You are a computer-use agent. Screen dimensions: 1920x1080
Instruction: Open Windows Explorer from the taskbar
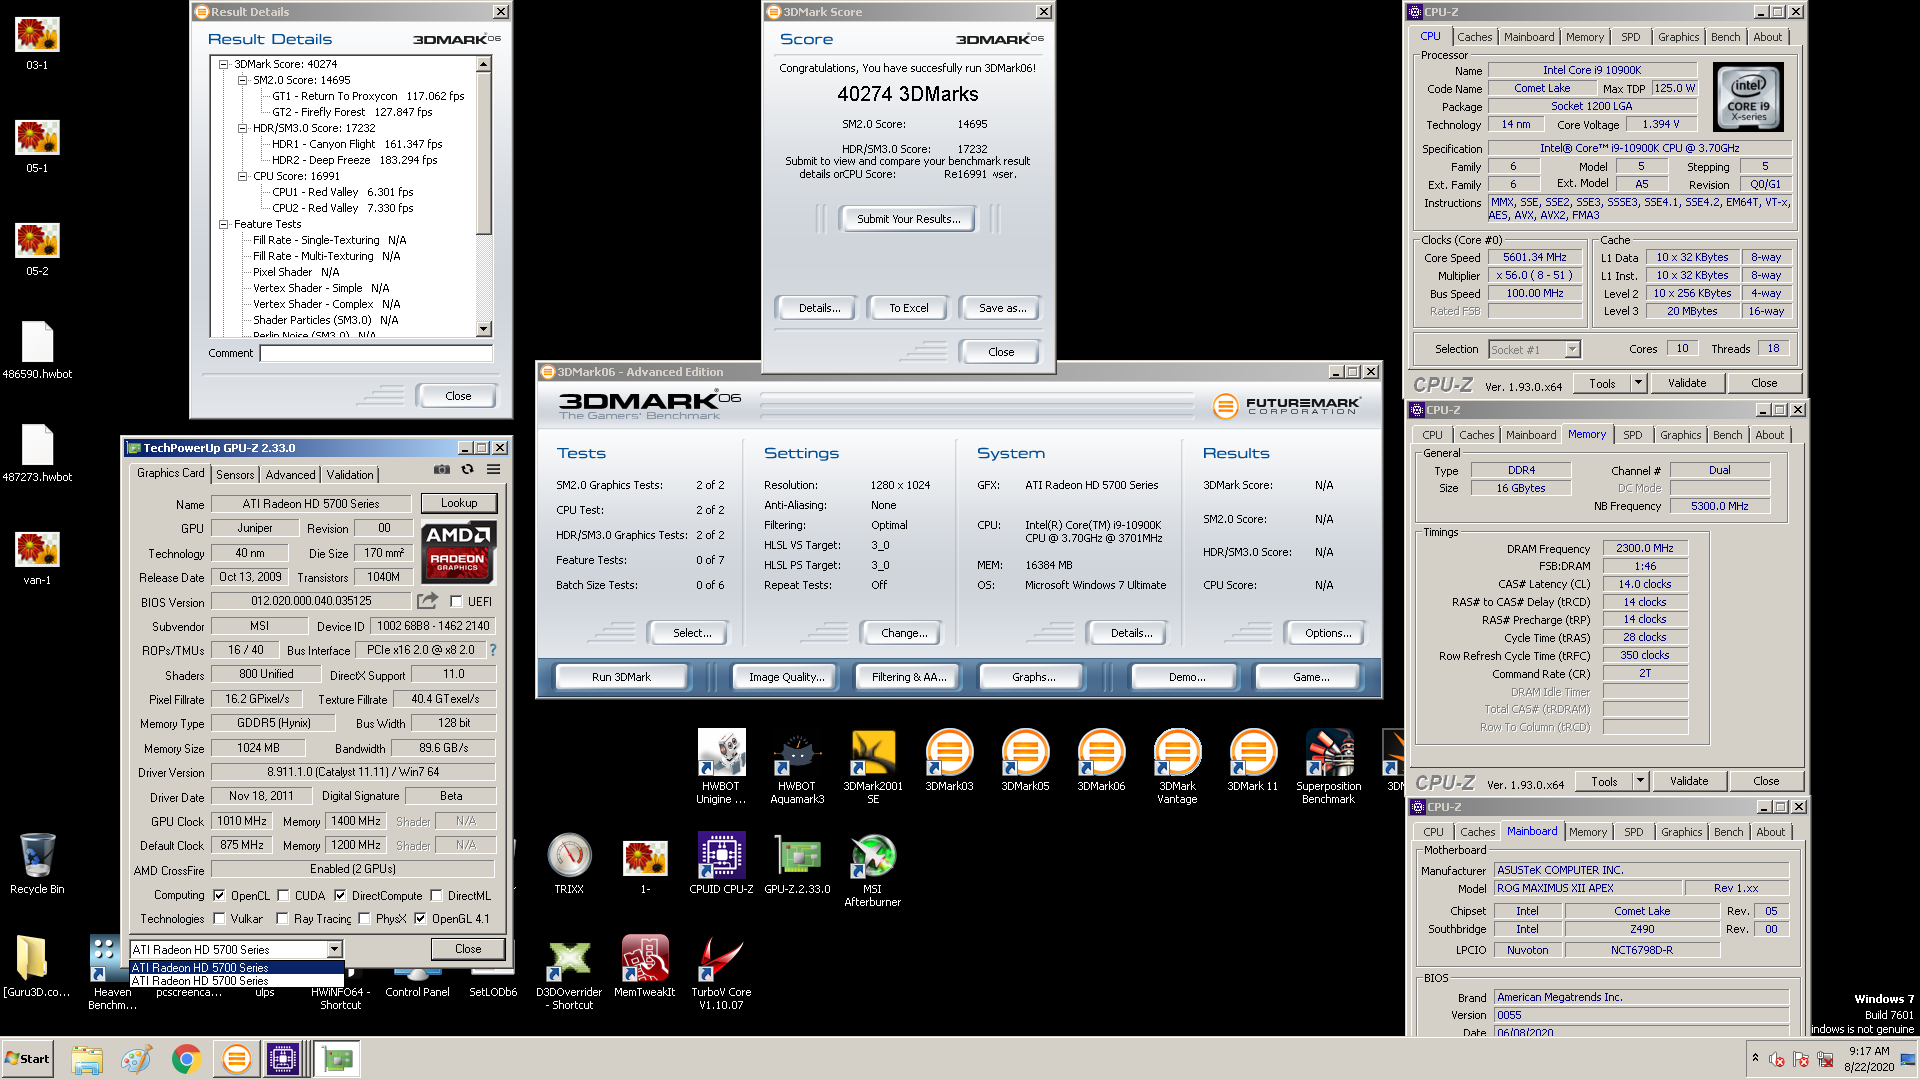(x=87, y=1059)
